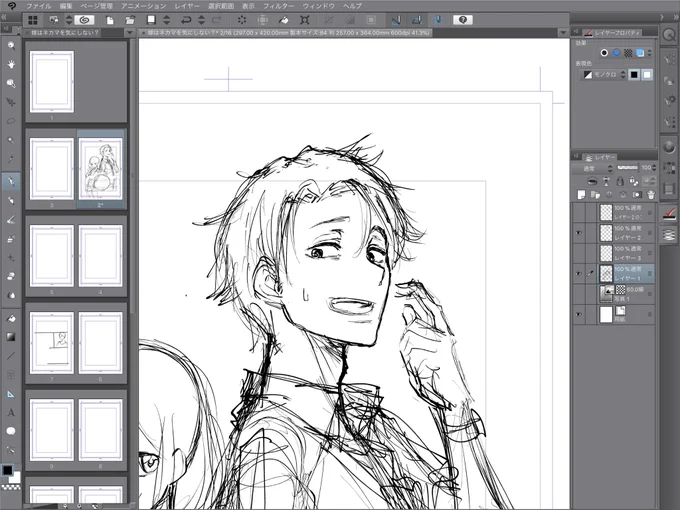Image resolution: width=680 pixels, height=510 pixels.
Task: Open the アニメーション menu
Action: (x=144, y=6)
